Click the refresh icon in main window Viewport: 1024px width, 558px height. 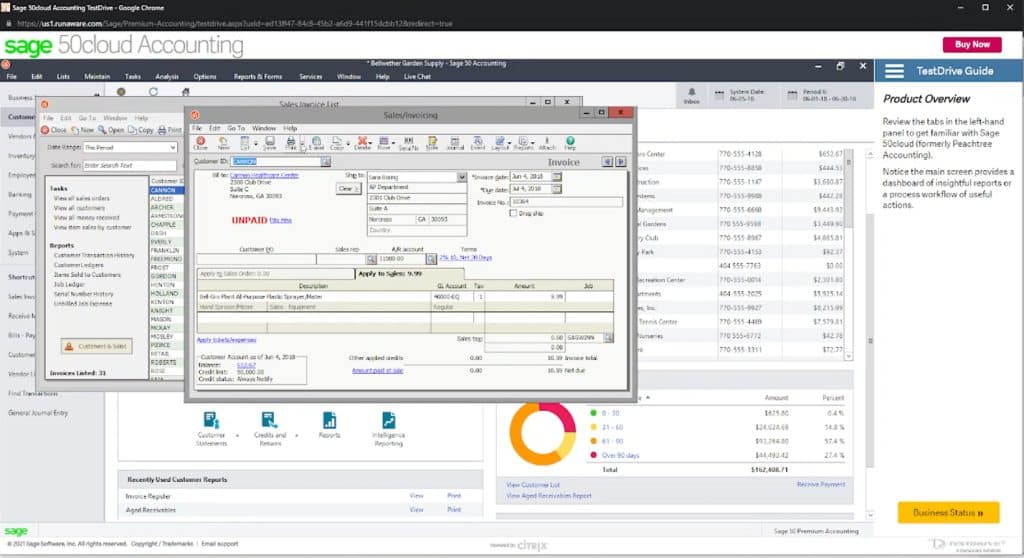[153, 92]
